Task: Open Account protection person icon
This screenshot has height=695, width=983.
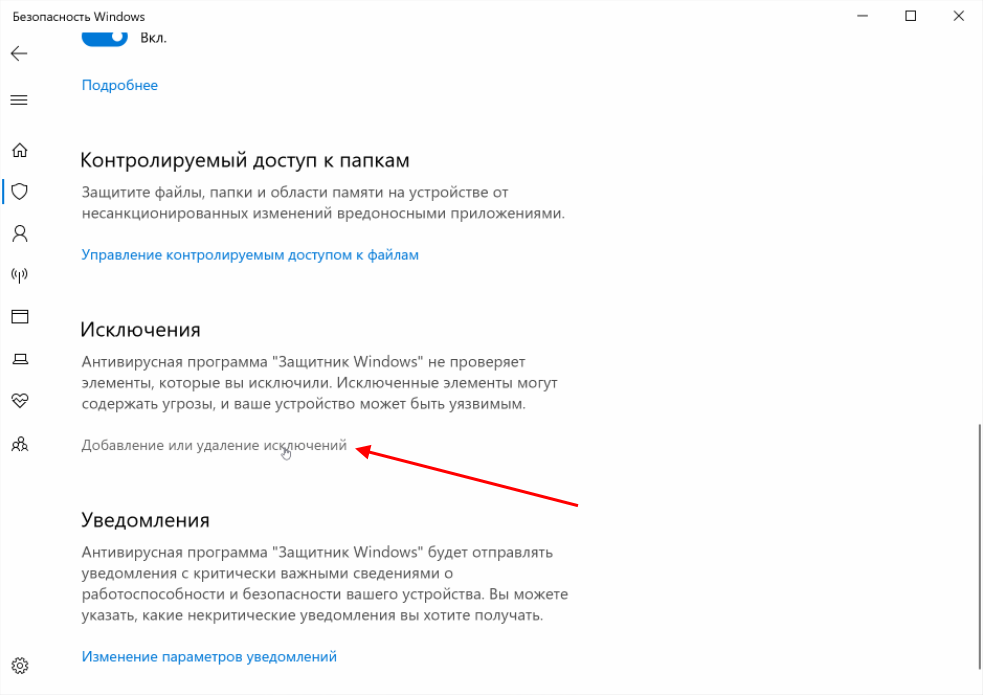Action: [19, 233]
